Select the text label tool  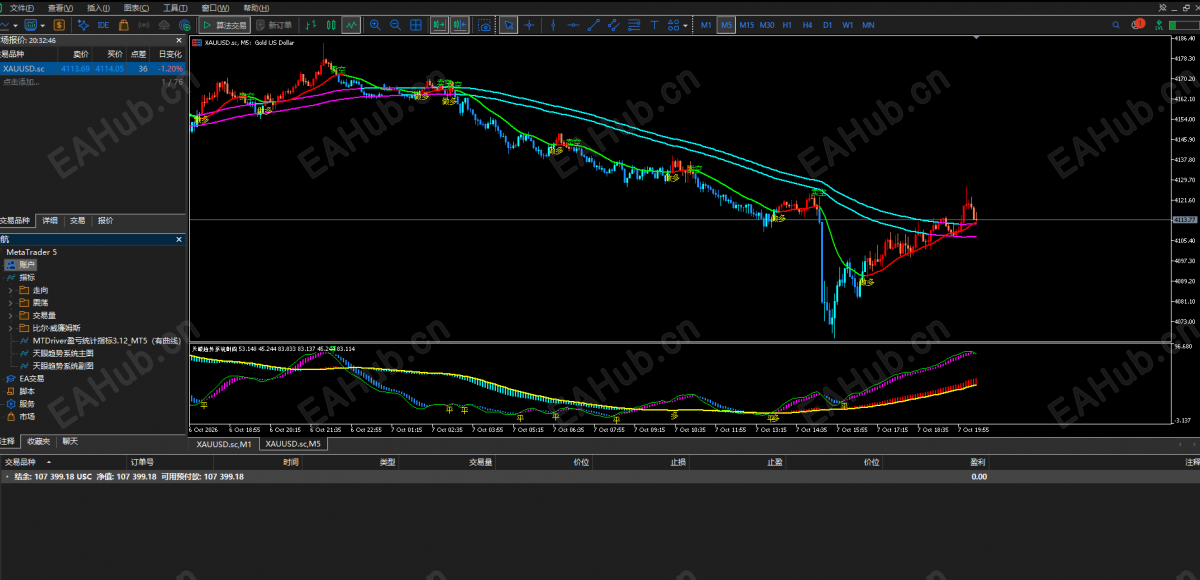654,24
